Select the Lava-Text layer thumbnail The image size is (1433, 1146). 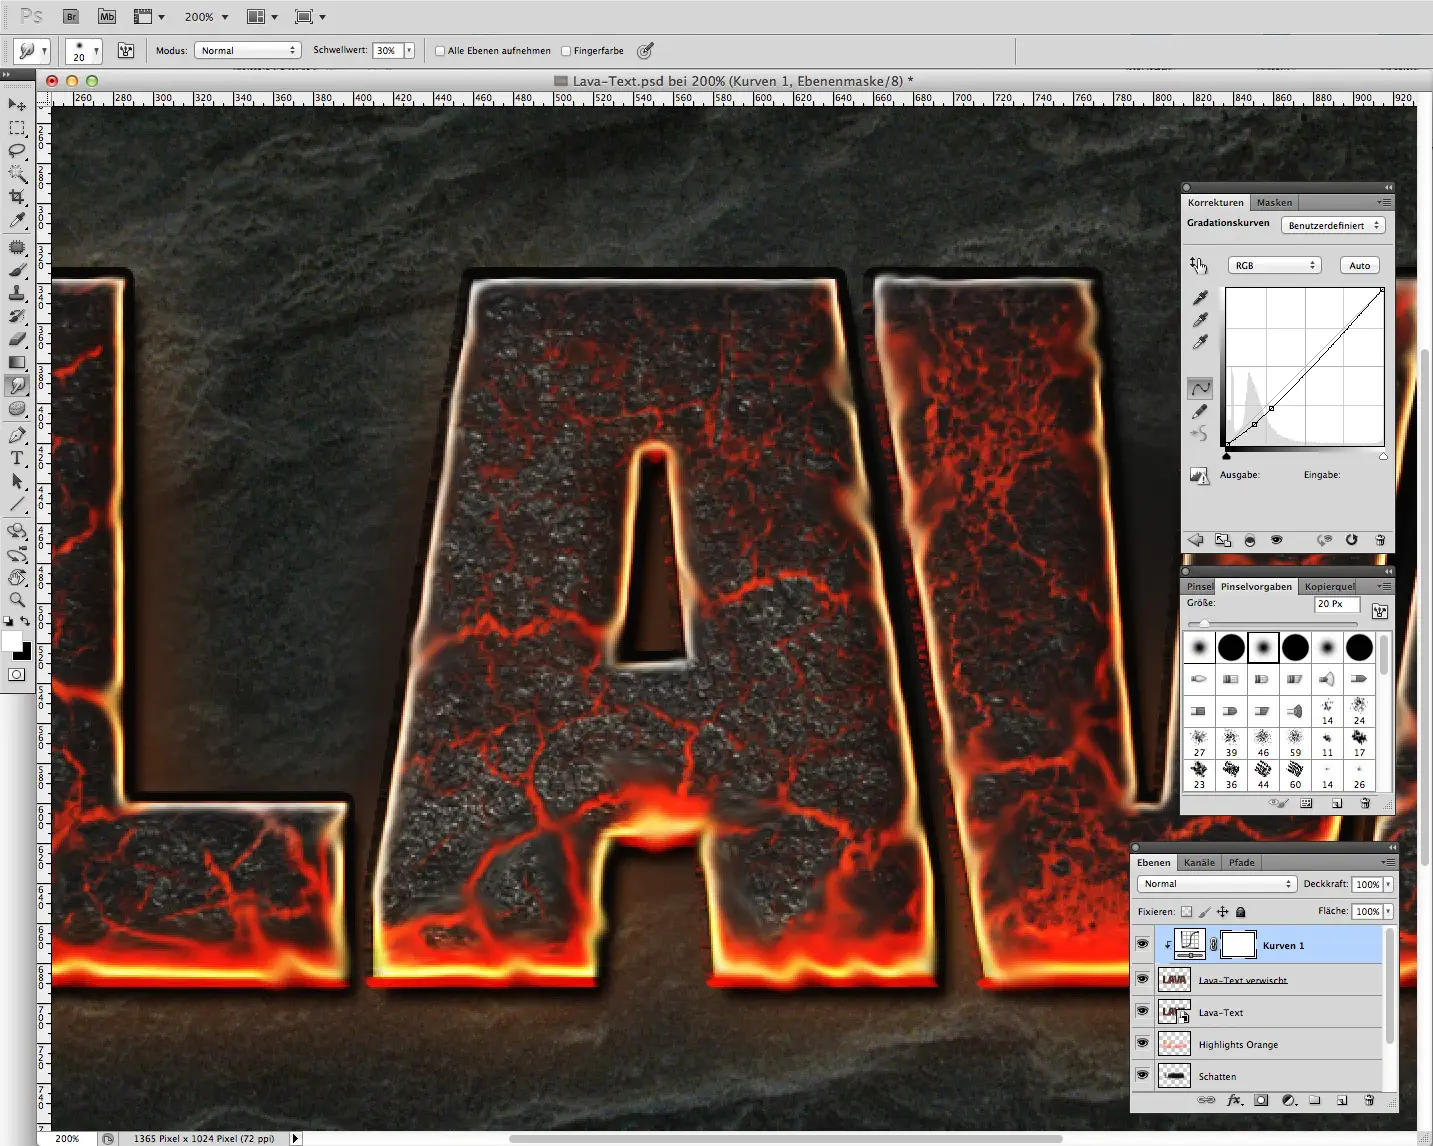(x=1176, y=1012)
